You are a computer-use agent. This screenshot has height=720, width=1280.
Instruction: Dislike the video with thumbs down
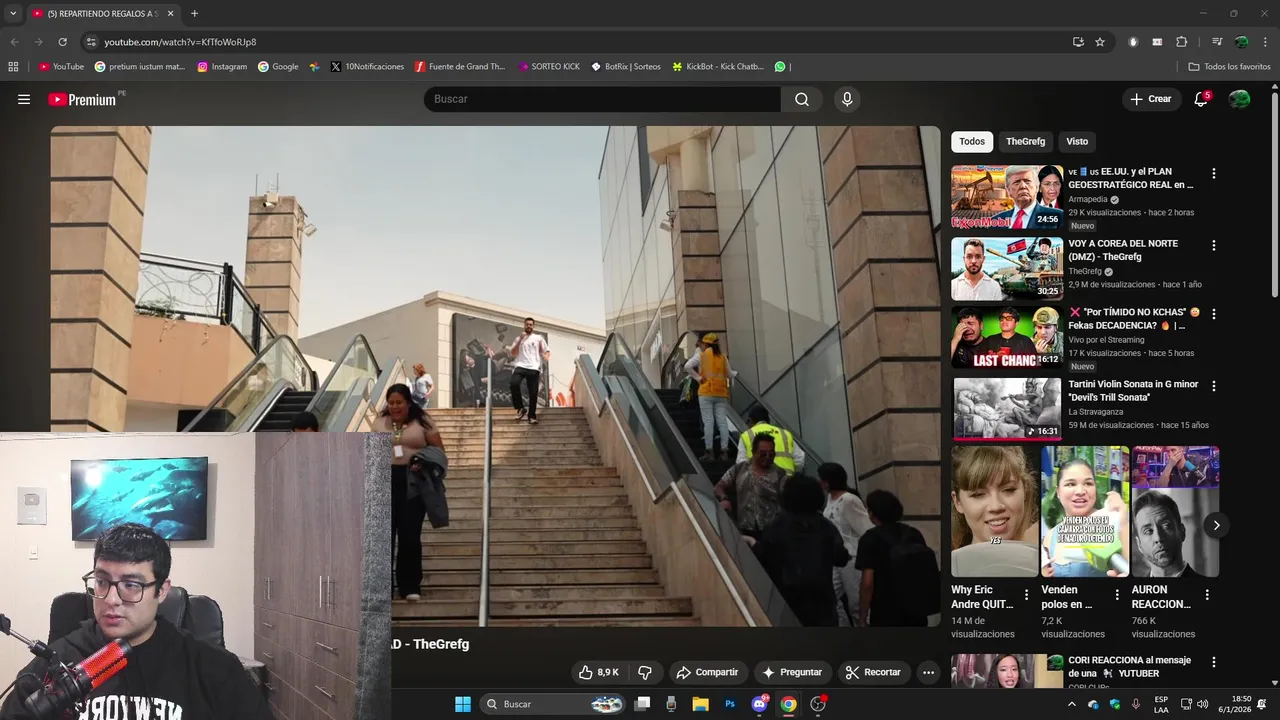point(645,672)
